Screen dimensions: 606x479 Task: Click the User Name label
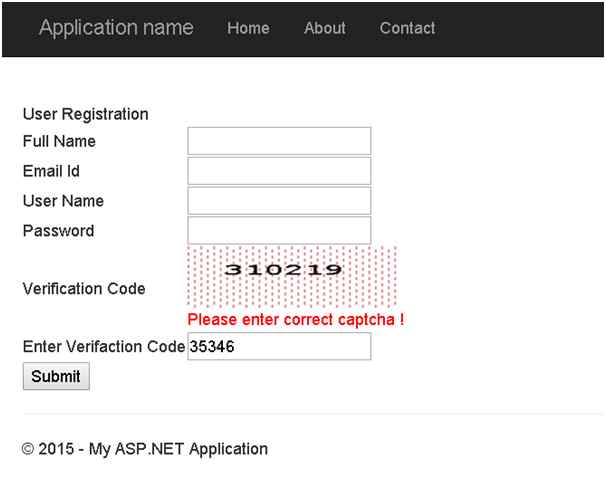(x=63, y=201)
